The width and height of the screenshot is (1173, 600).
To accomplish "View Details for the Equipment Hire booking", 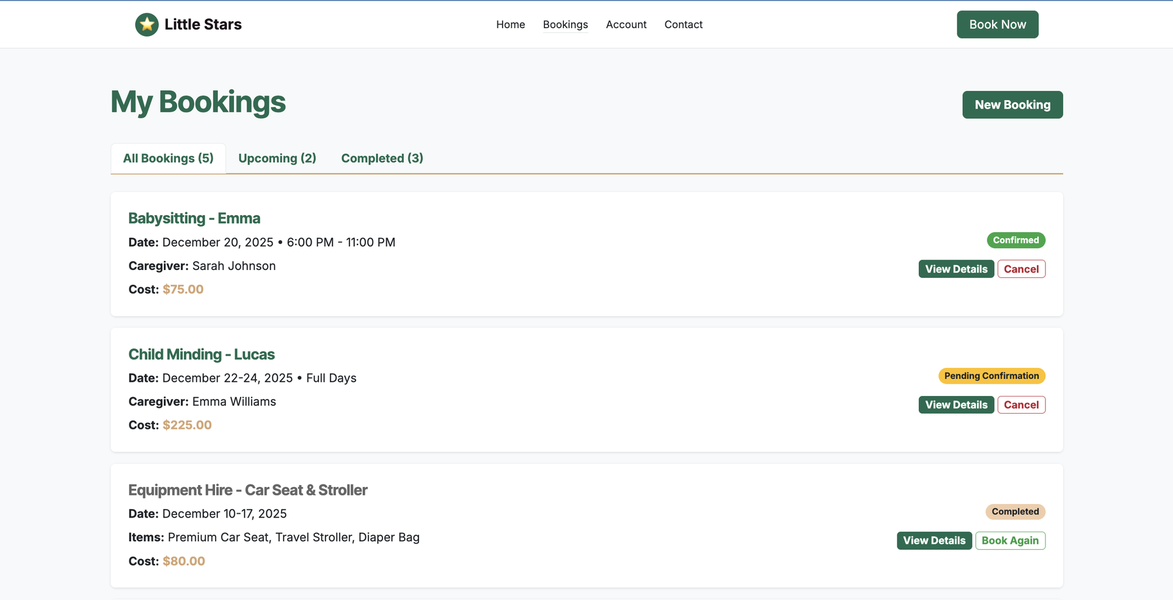I will point(934,540).
